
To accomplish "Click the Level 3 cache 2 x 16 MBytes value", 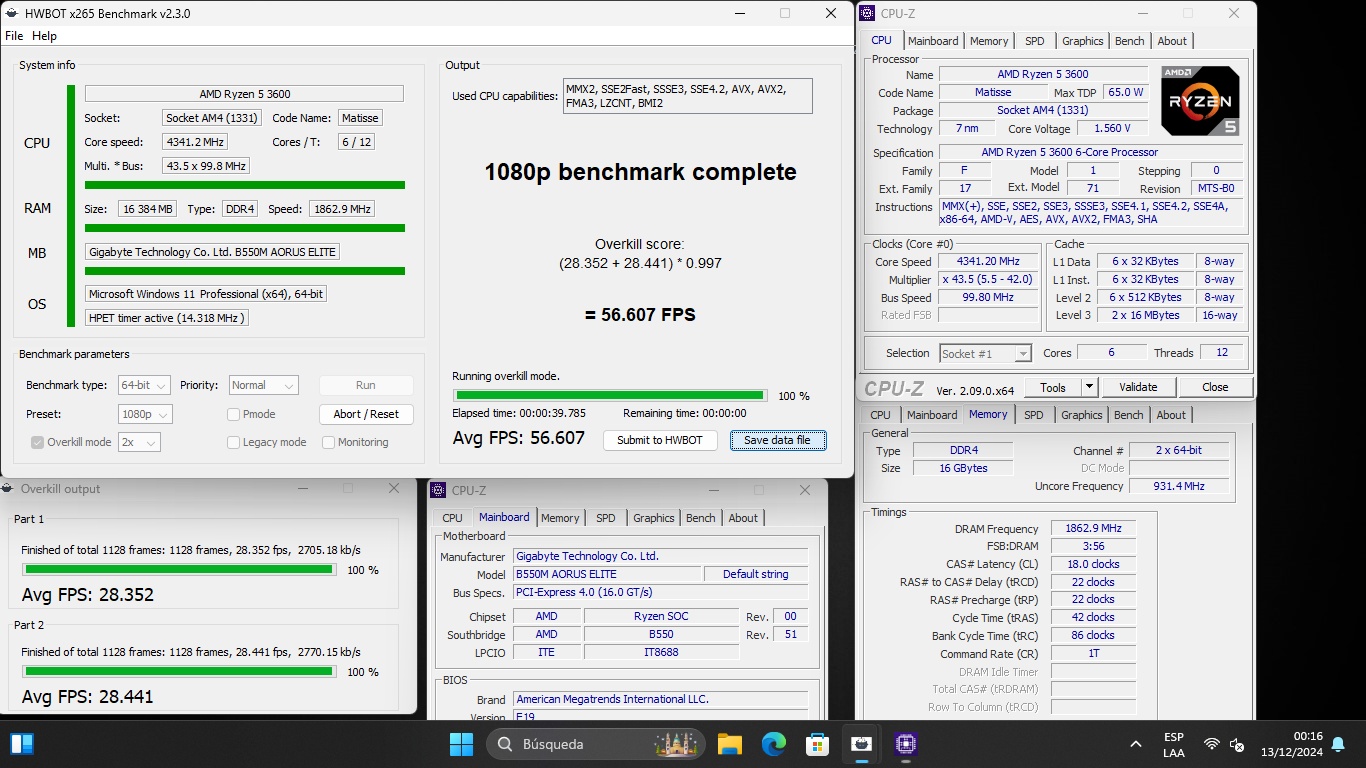I will point(1145,315).
